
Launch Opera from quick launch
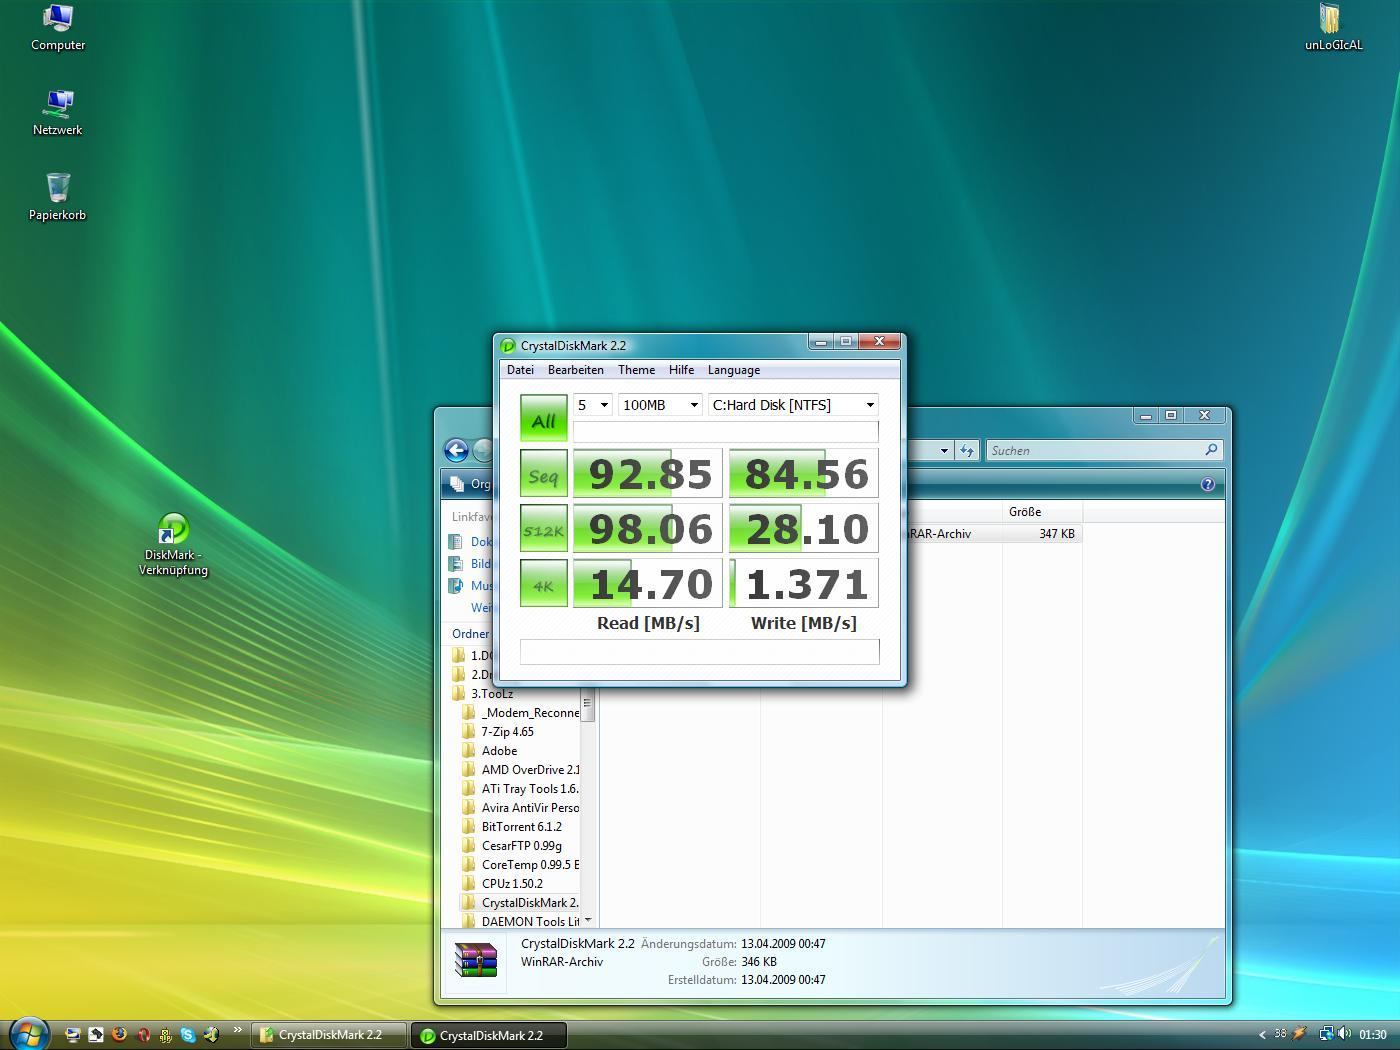143,1035
